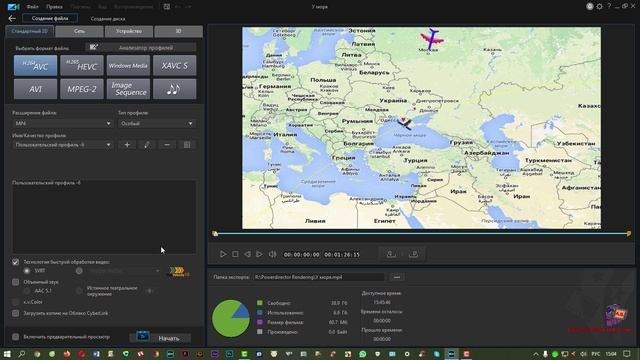Open the Profile Analyzer icon

point(94,47)
